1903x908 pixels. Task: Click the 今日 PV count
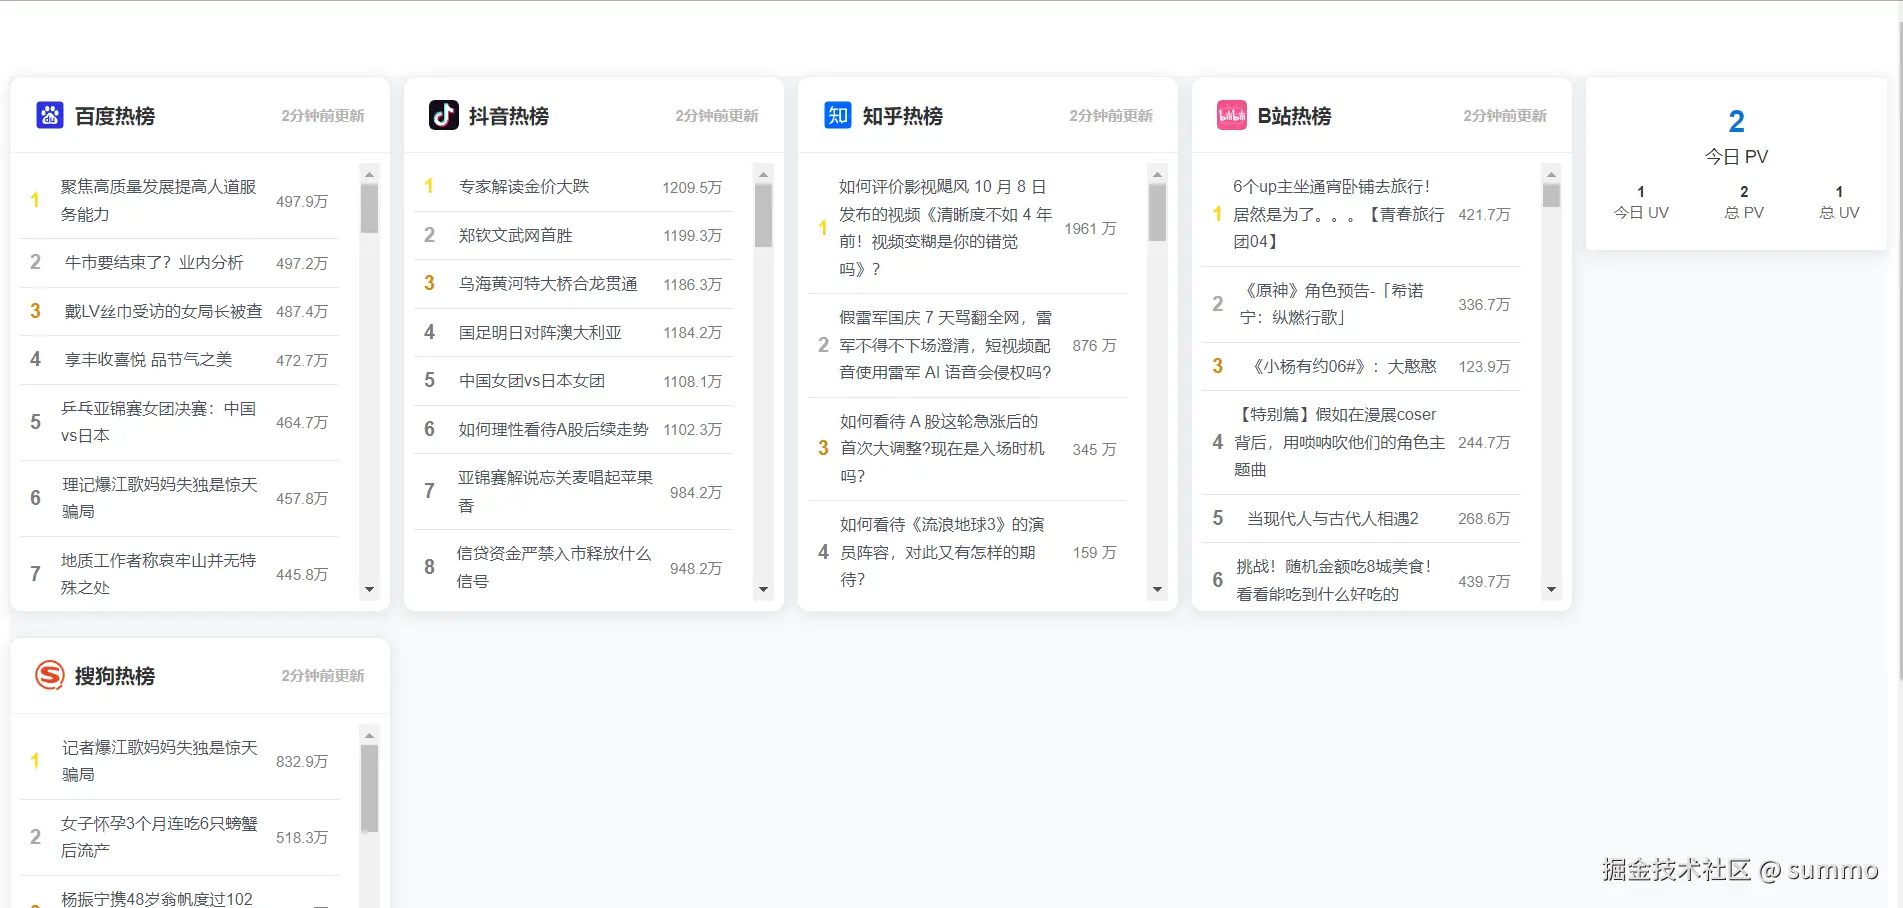tap(1736, 122)
